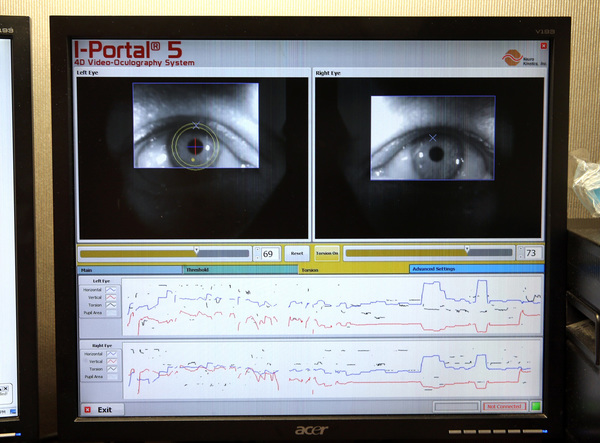Viewport: 600px width, 443px height.
Task: Toggle Right Eye Torsion trace icon
Action: 112,369
